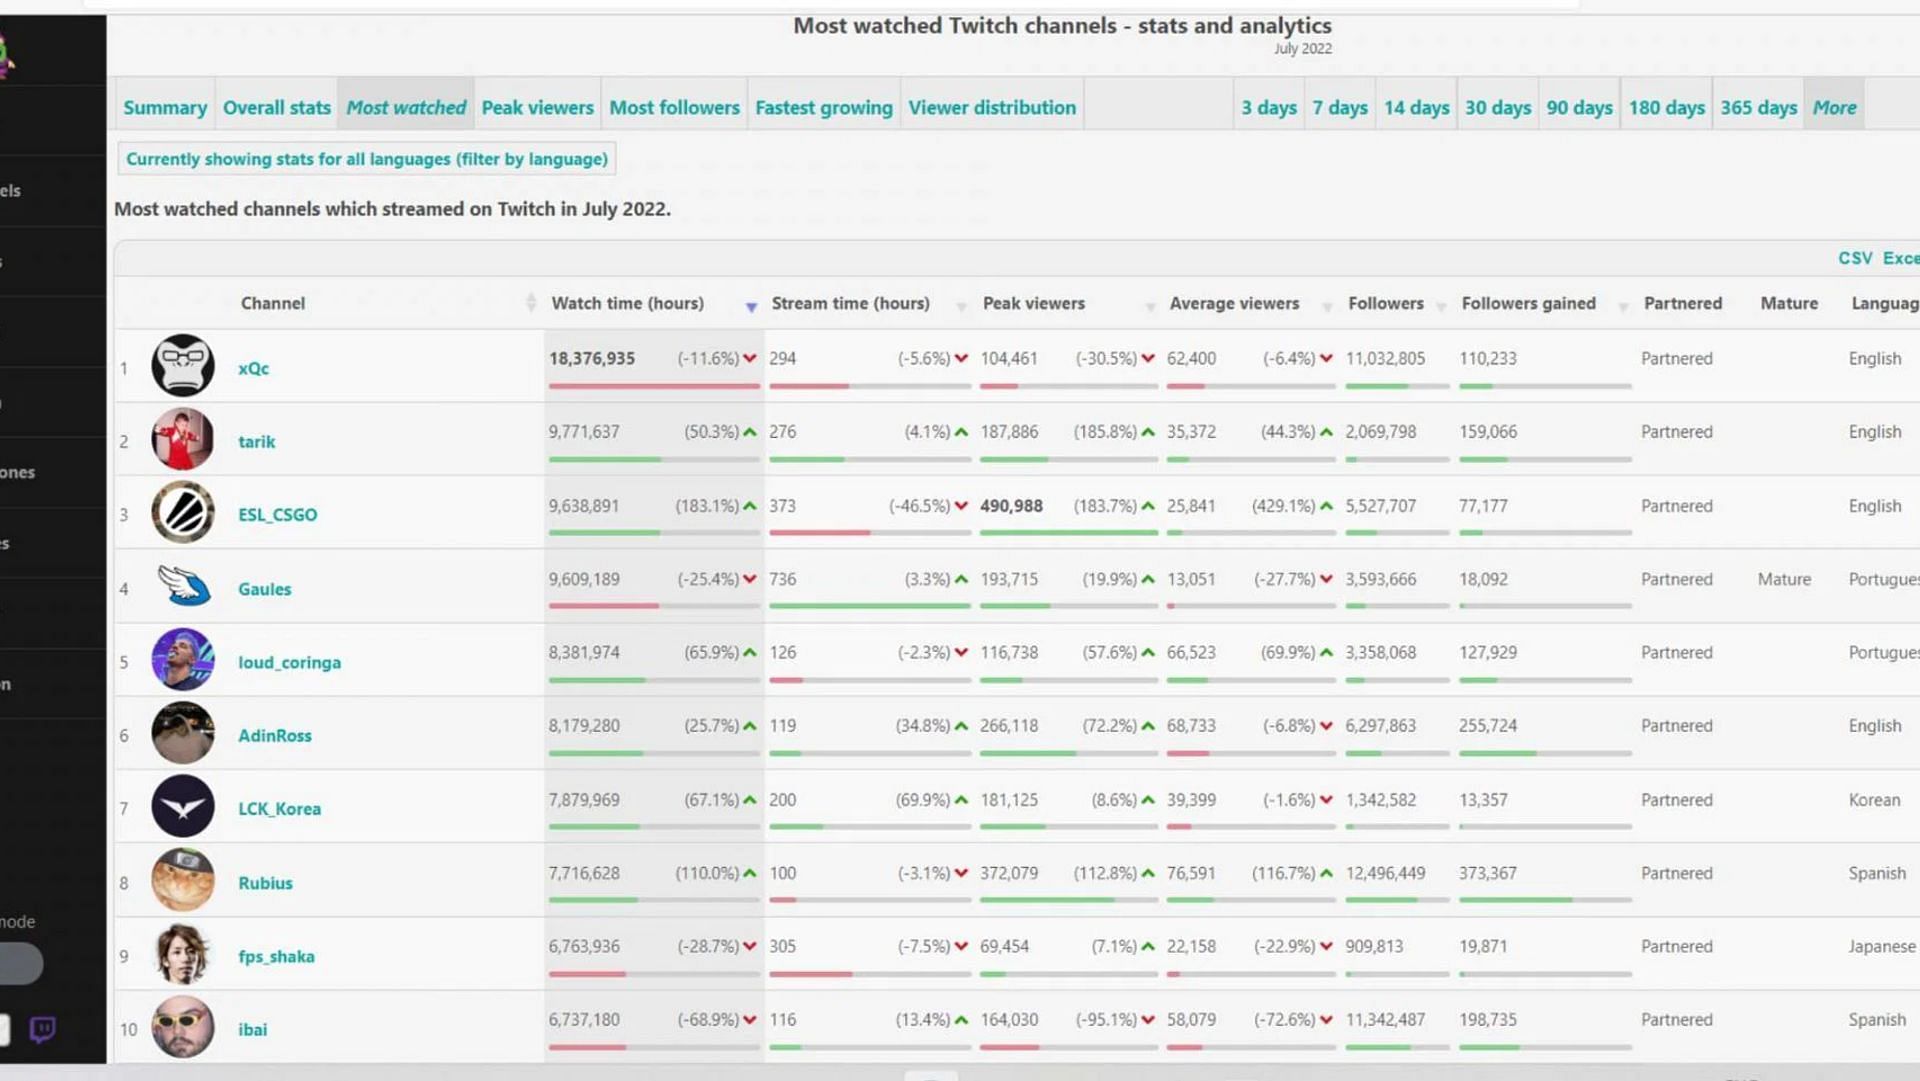Open the xQc channel link

[x=253, y=368]
